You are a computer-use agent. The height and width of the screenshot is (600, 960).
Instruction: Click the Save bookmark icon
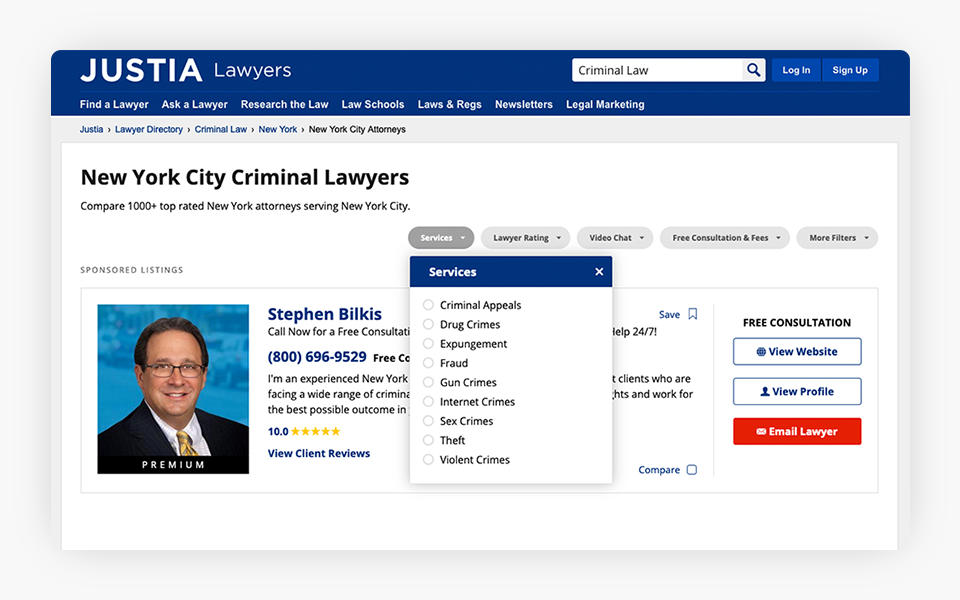pos(693,314)
